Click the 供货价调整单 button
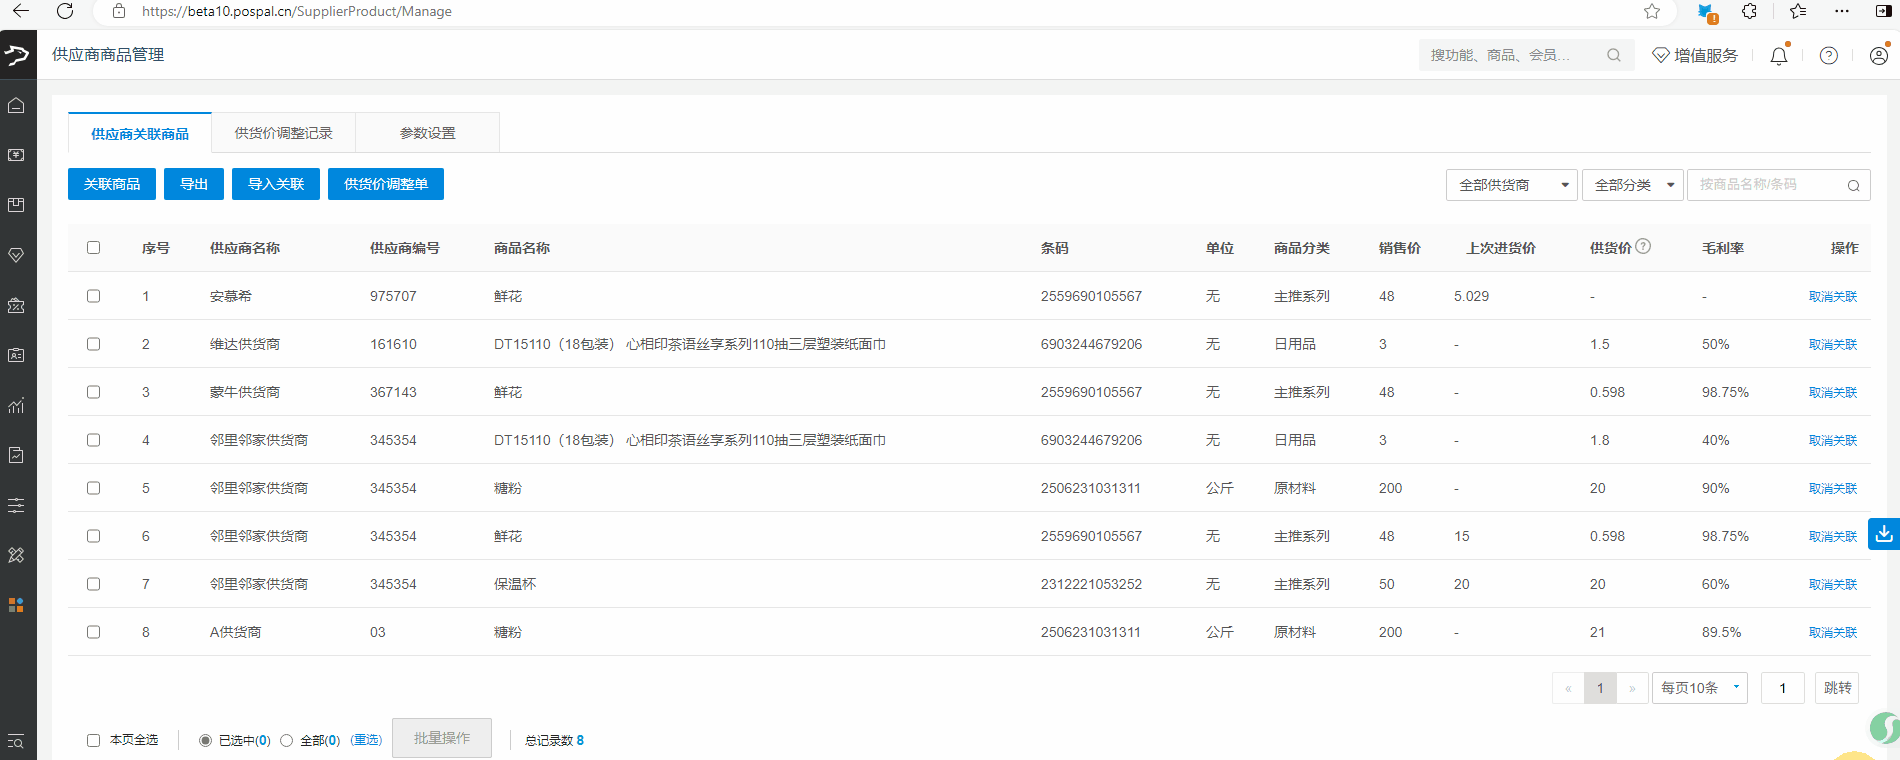The image size is (1900, 760). [x=386, y=184]
